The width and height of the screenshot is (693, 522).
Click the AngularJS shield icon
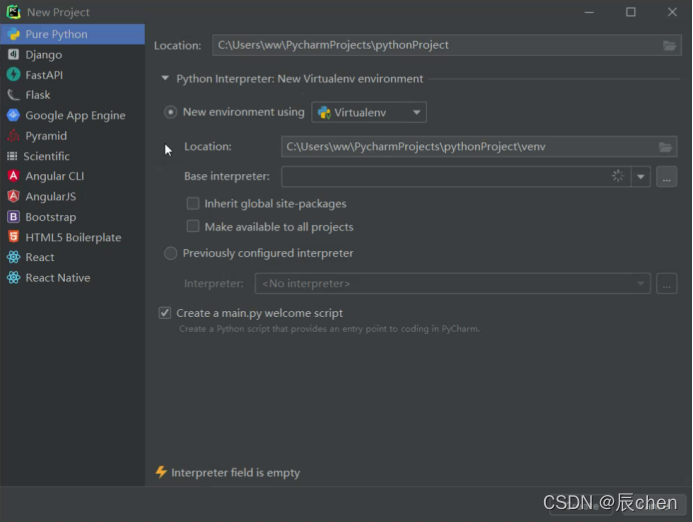point(13,196)
